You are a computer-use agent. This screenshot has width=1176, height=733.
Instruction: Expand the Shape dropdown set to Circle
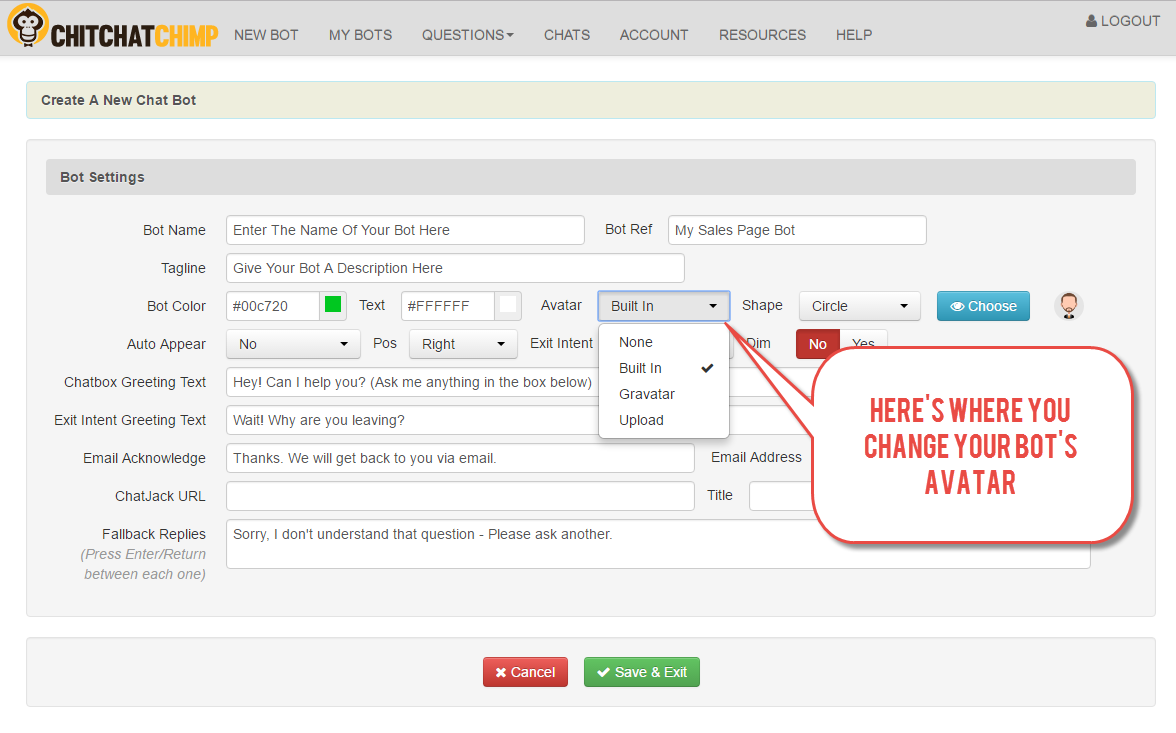860,306
